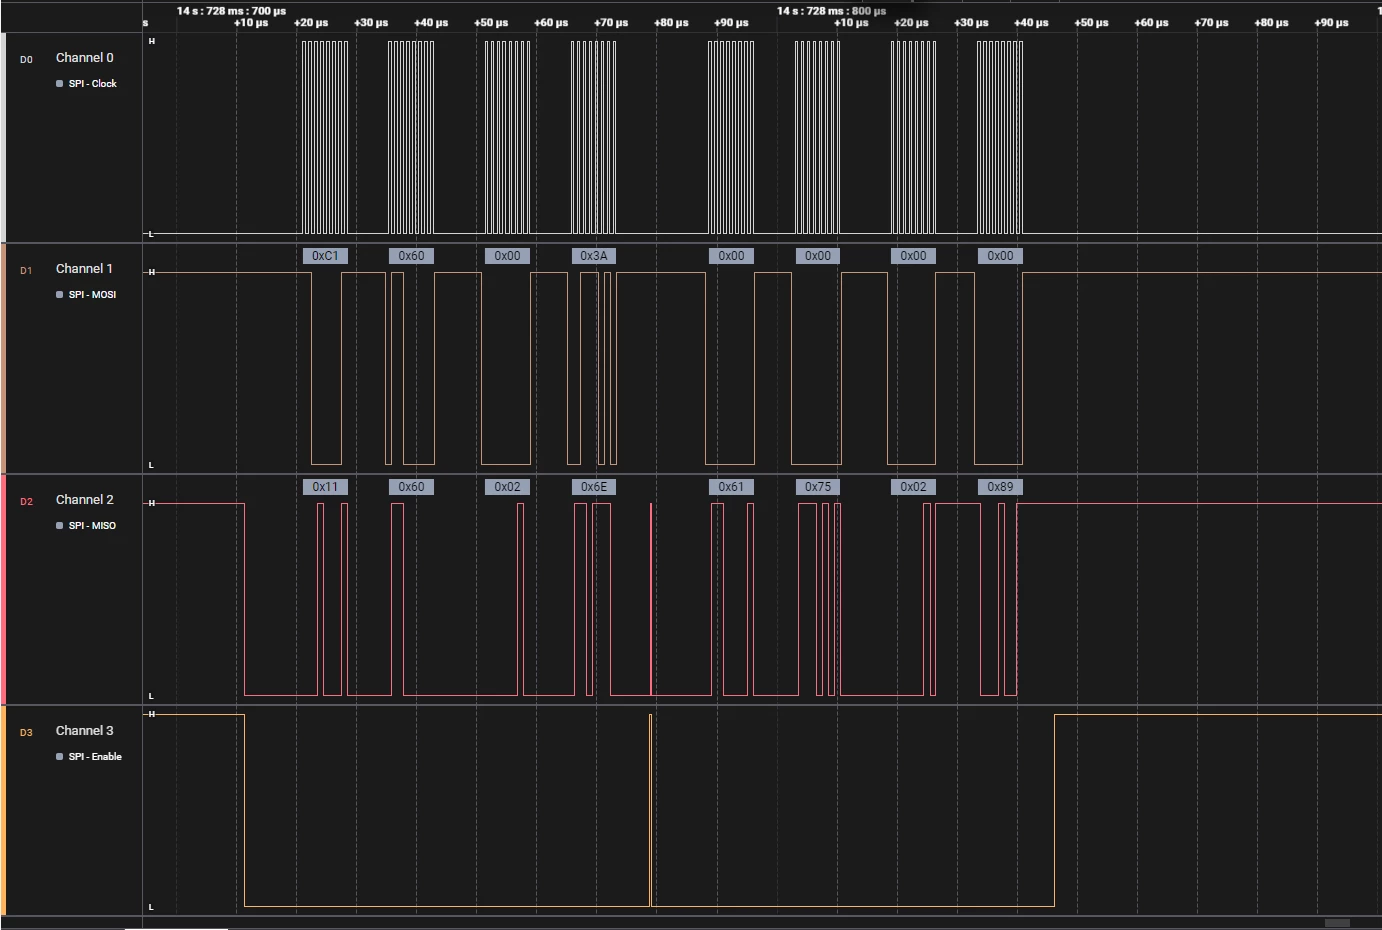
Task: Click the SPI - MISO analyzer square icon
Action: [x=59, y=526]
